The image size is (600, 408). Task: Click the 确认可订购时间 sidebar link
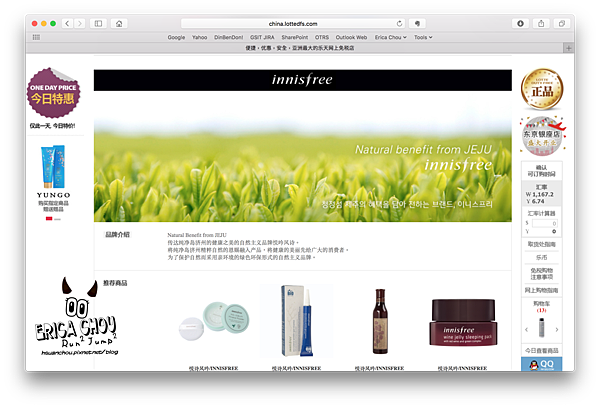(x=541, y=171)
